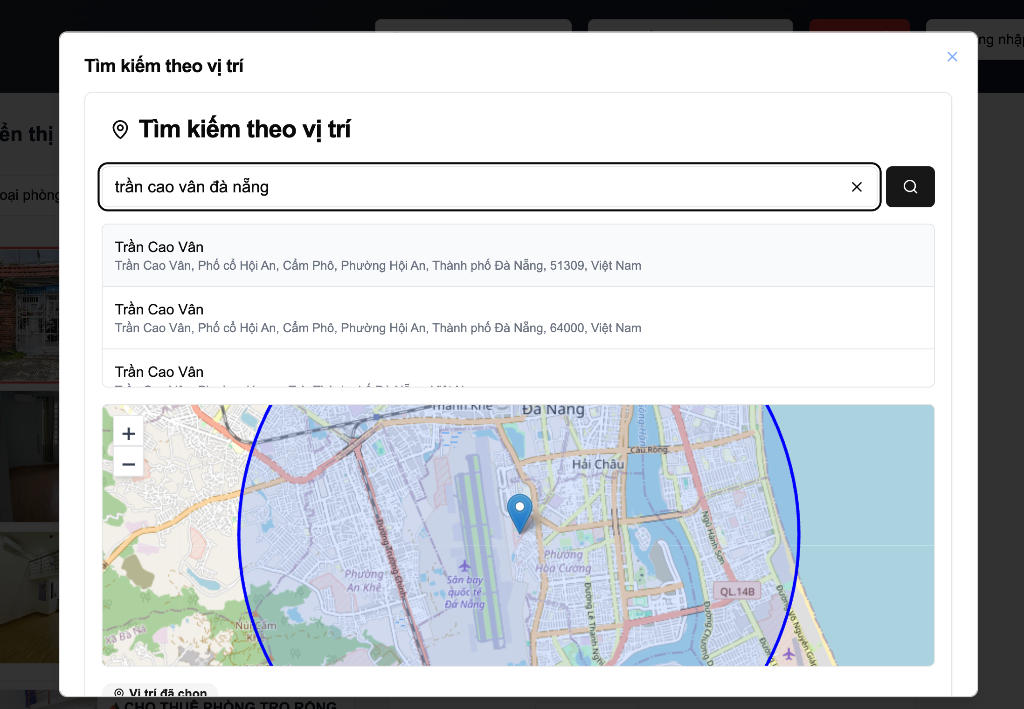The height and width of the screenshot is (709, 1024).
Task: Click Phường An Khê on the map
Action: (364, 580)
